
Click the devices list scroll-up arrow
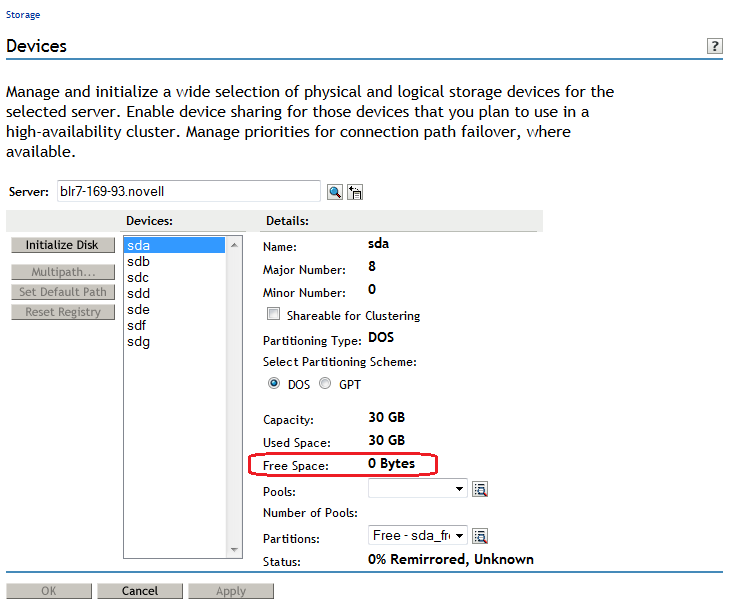pyautogui.click(x=235, y=244)
